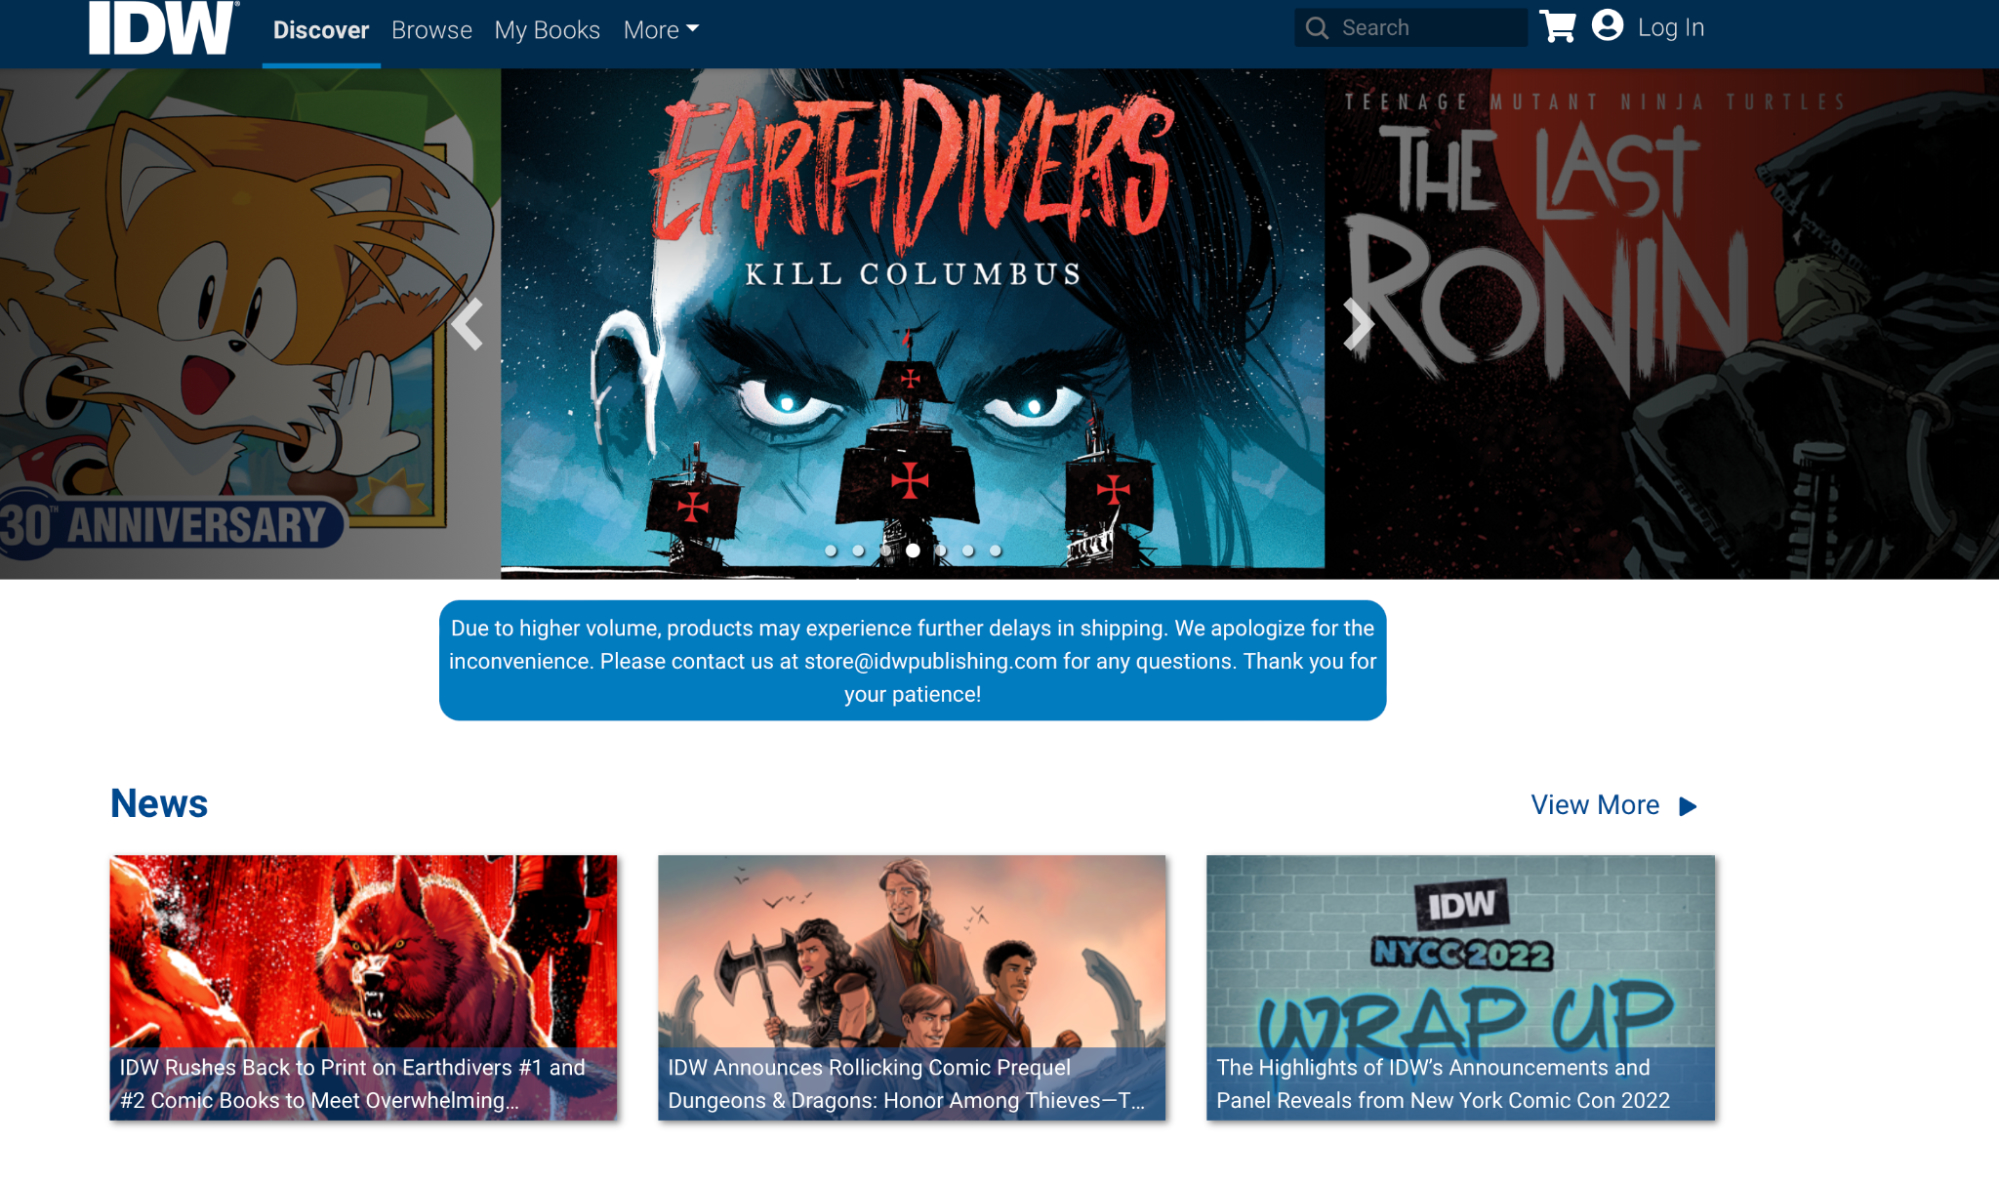Switch to the Browse section

pos(431,29)
